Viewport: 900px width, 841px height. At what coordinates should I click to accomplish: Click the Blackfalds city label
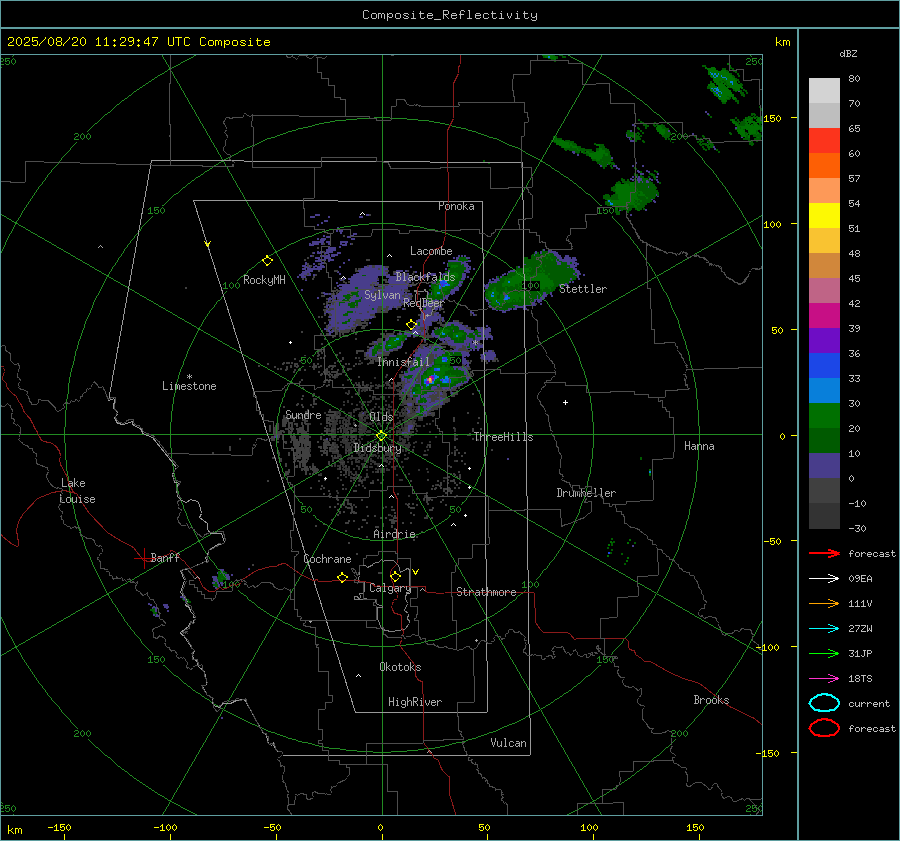coord(425,277)
